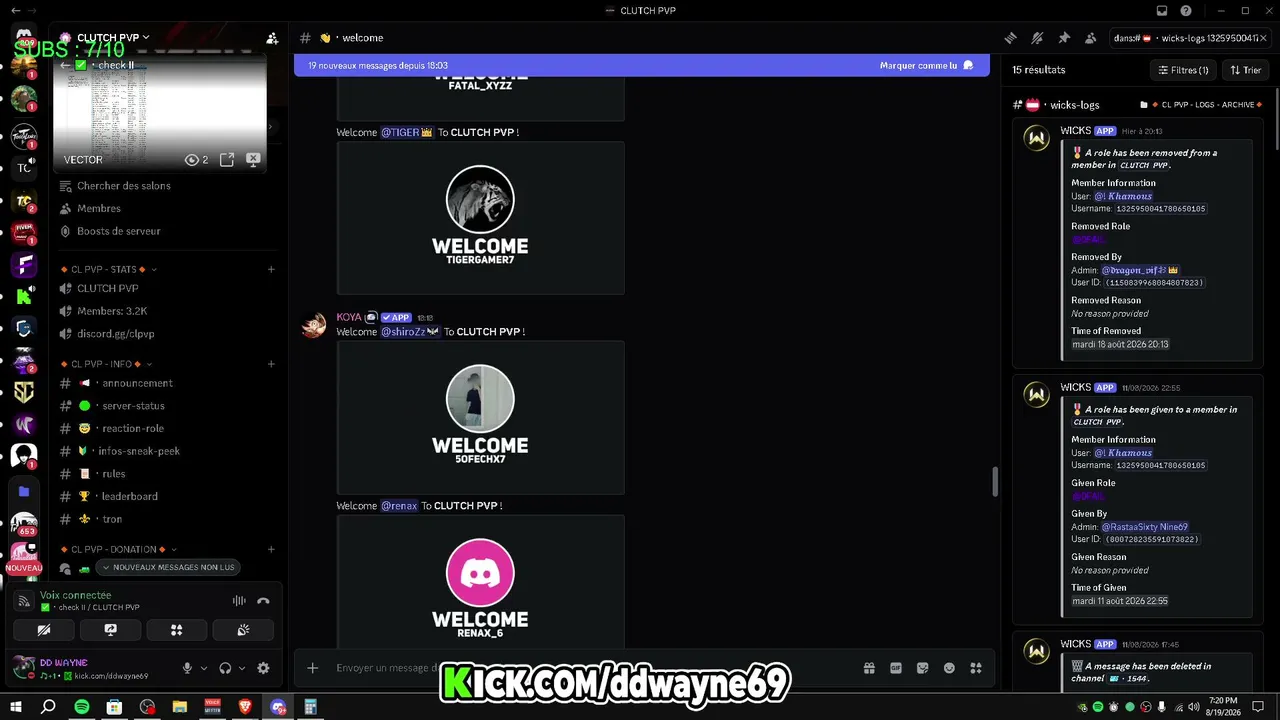Open File Explorer from the taskbar

[x=180, y=707]
